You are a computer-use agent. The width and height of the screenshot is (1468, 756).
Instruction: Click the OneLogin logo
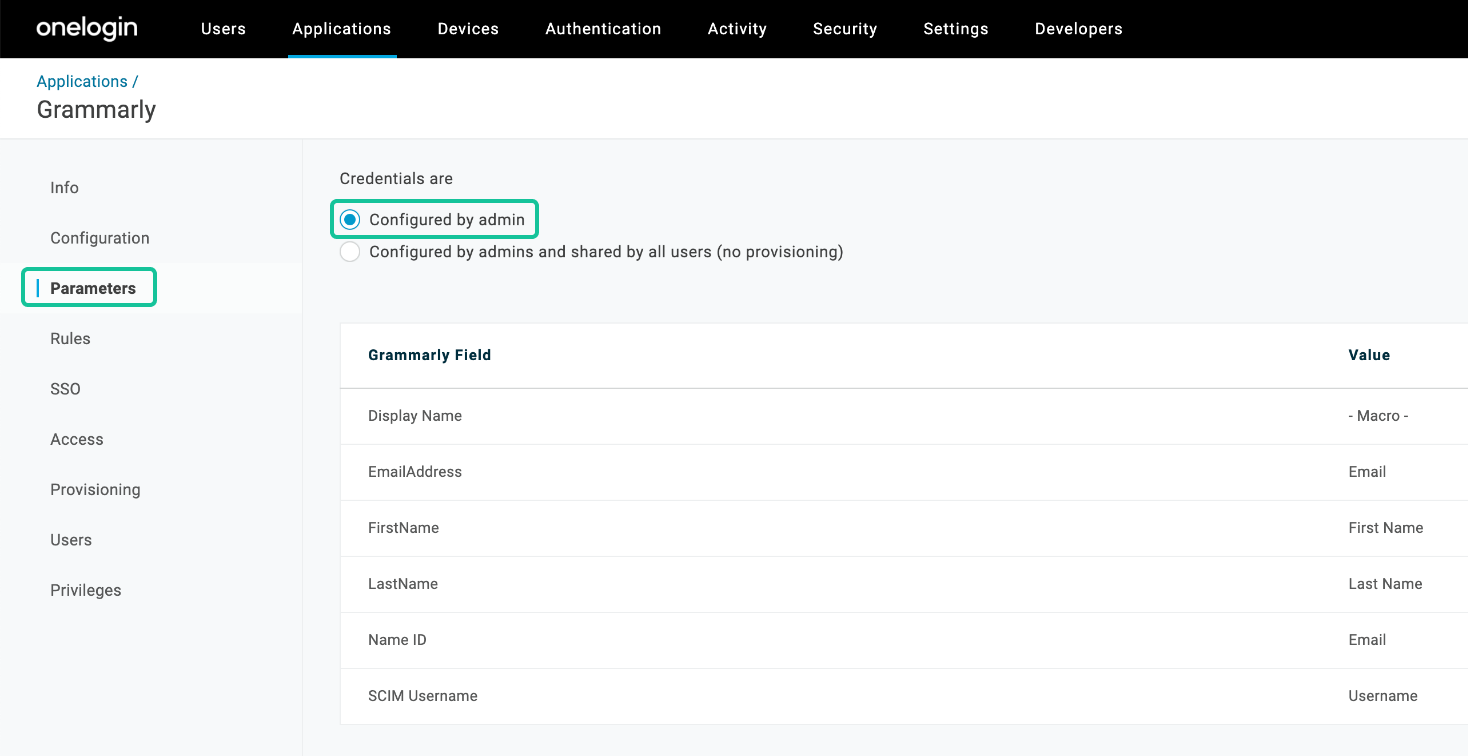(x=87, y=28)
